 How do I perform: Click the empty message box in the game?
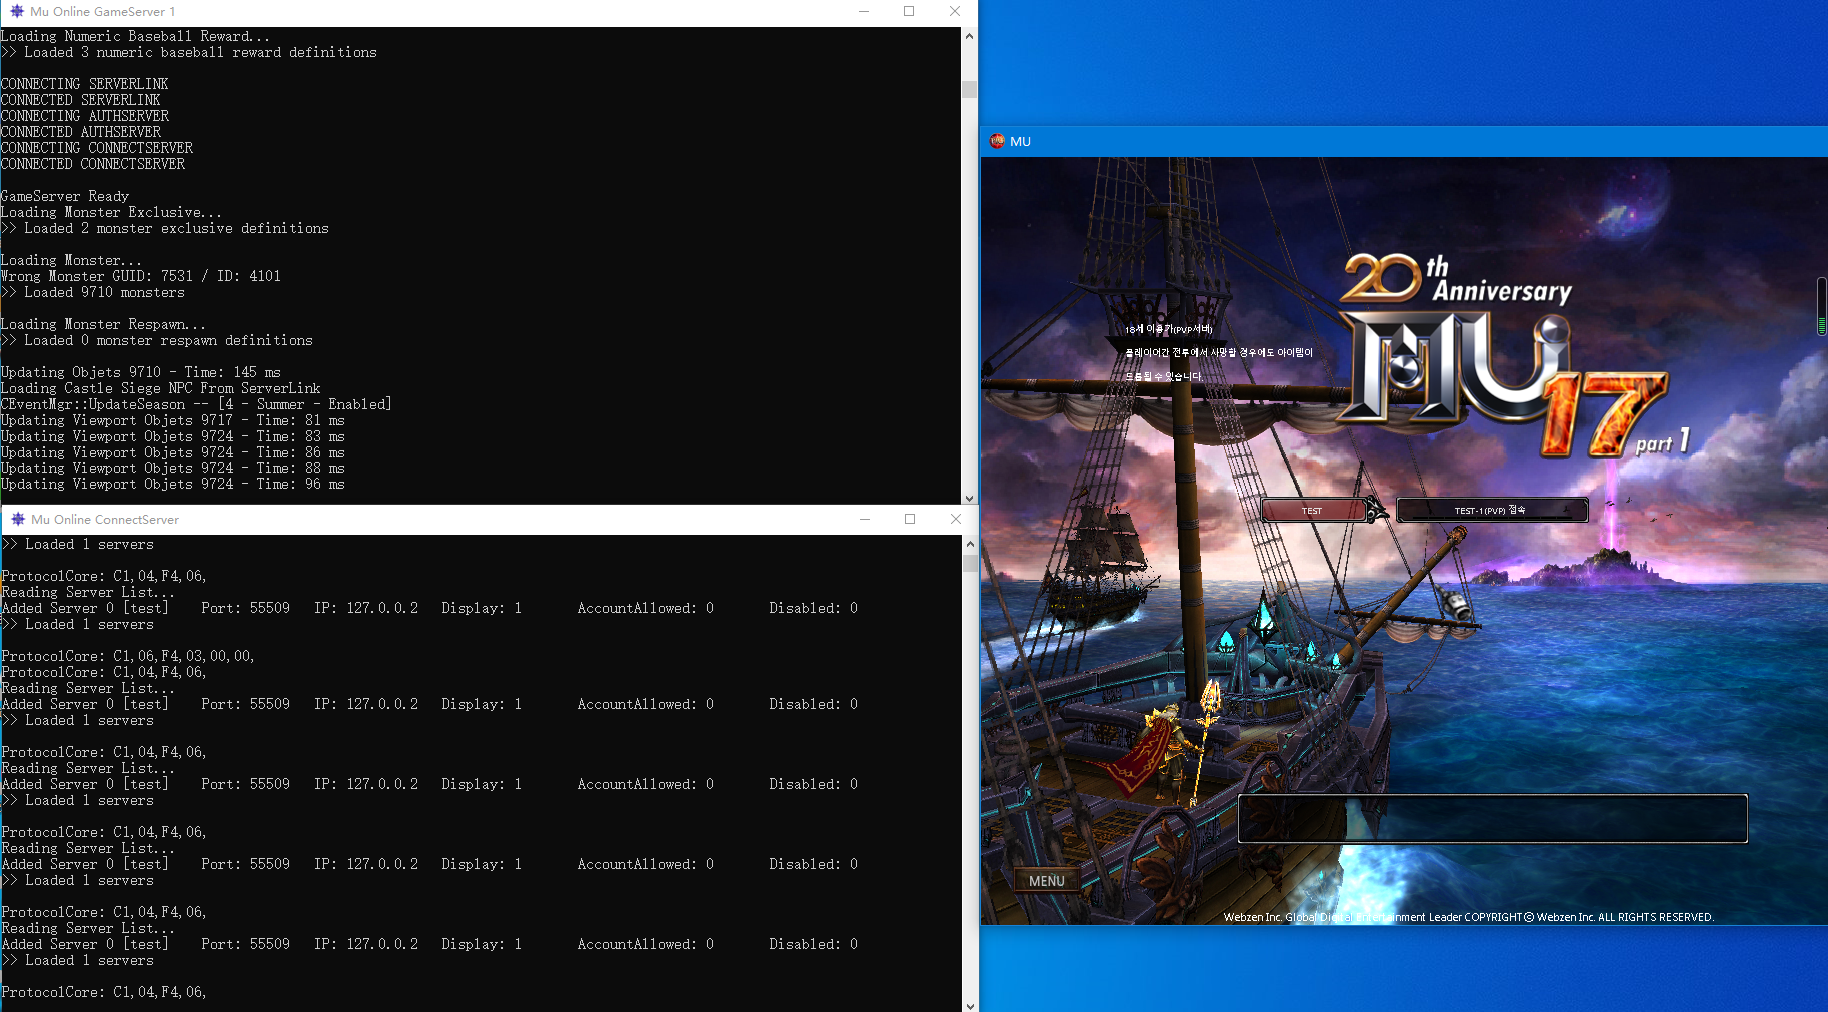[x=1492, y=819]
